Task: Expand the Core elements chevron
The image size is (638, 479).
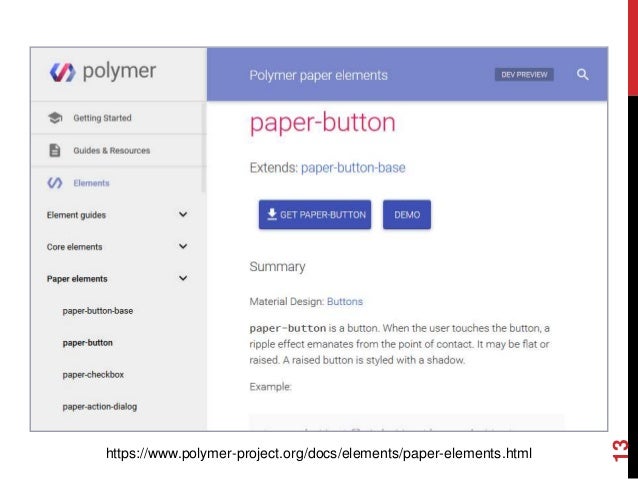Action: [x=183, y=246]
